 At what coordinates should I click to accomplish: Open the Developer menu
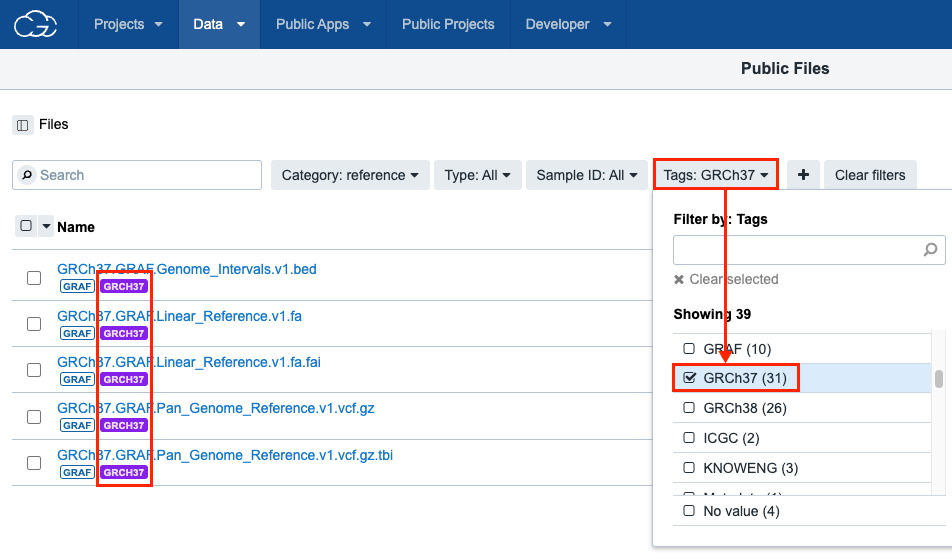(568, 24)
